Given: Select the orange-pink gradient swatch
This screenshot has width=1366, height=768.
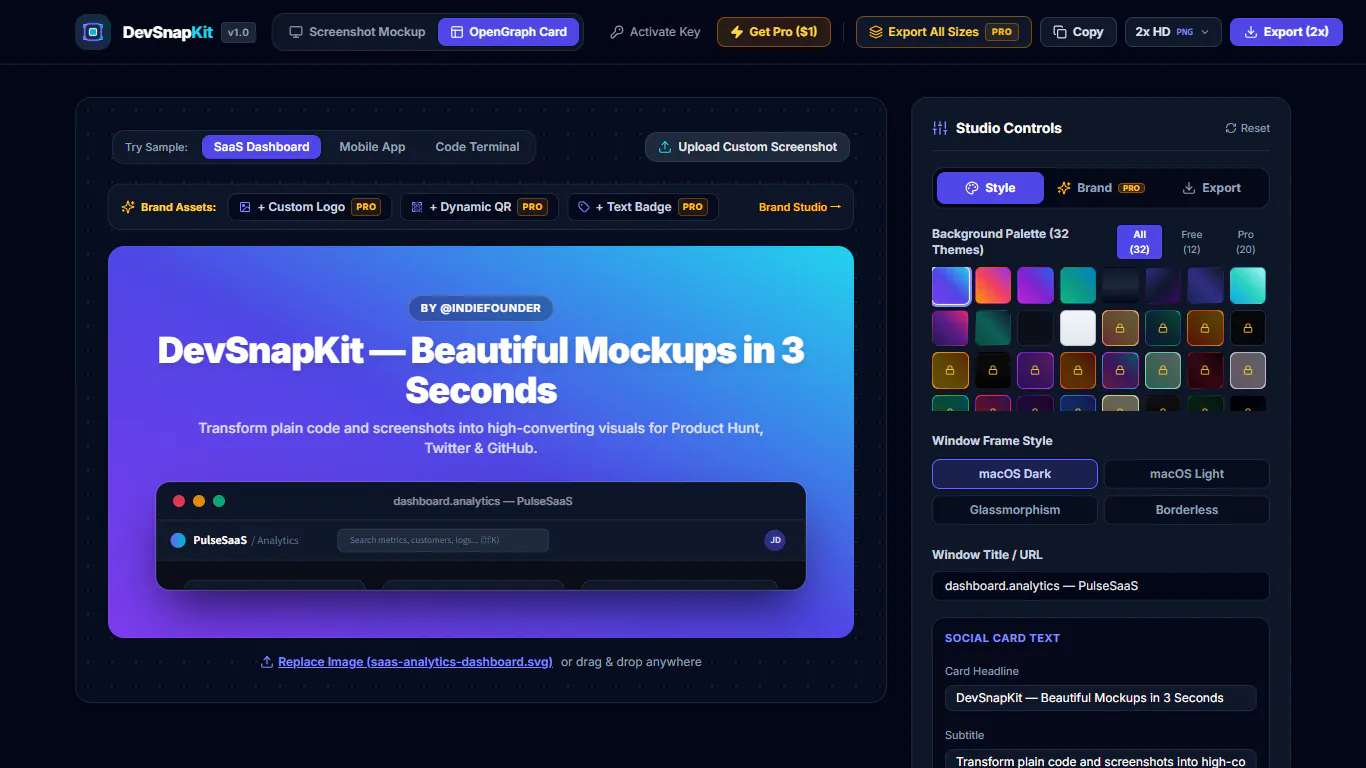Looking at the screenshot, I should (x=993, y=286).
